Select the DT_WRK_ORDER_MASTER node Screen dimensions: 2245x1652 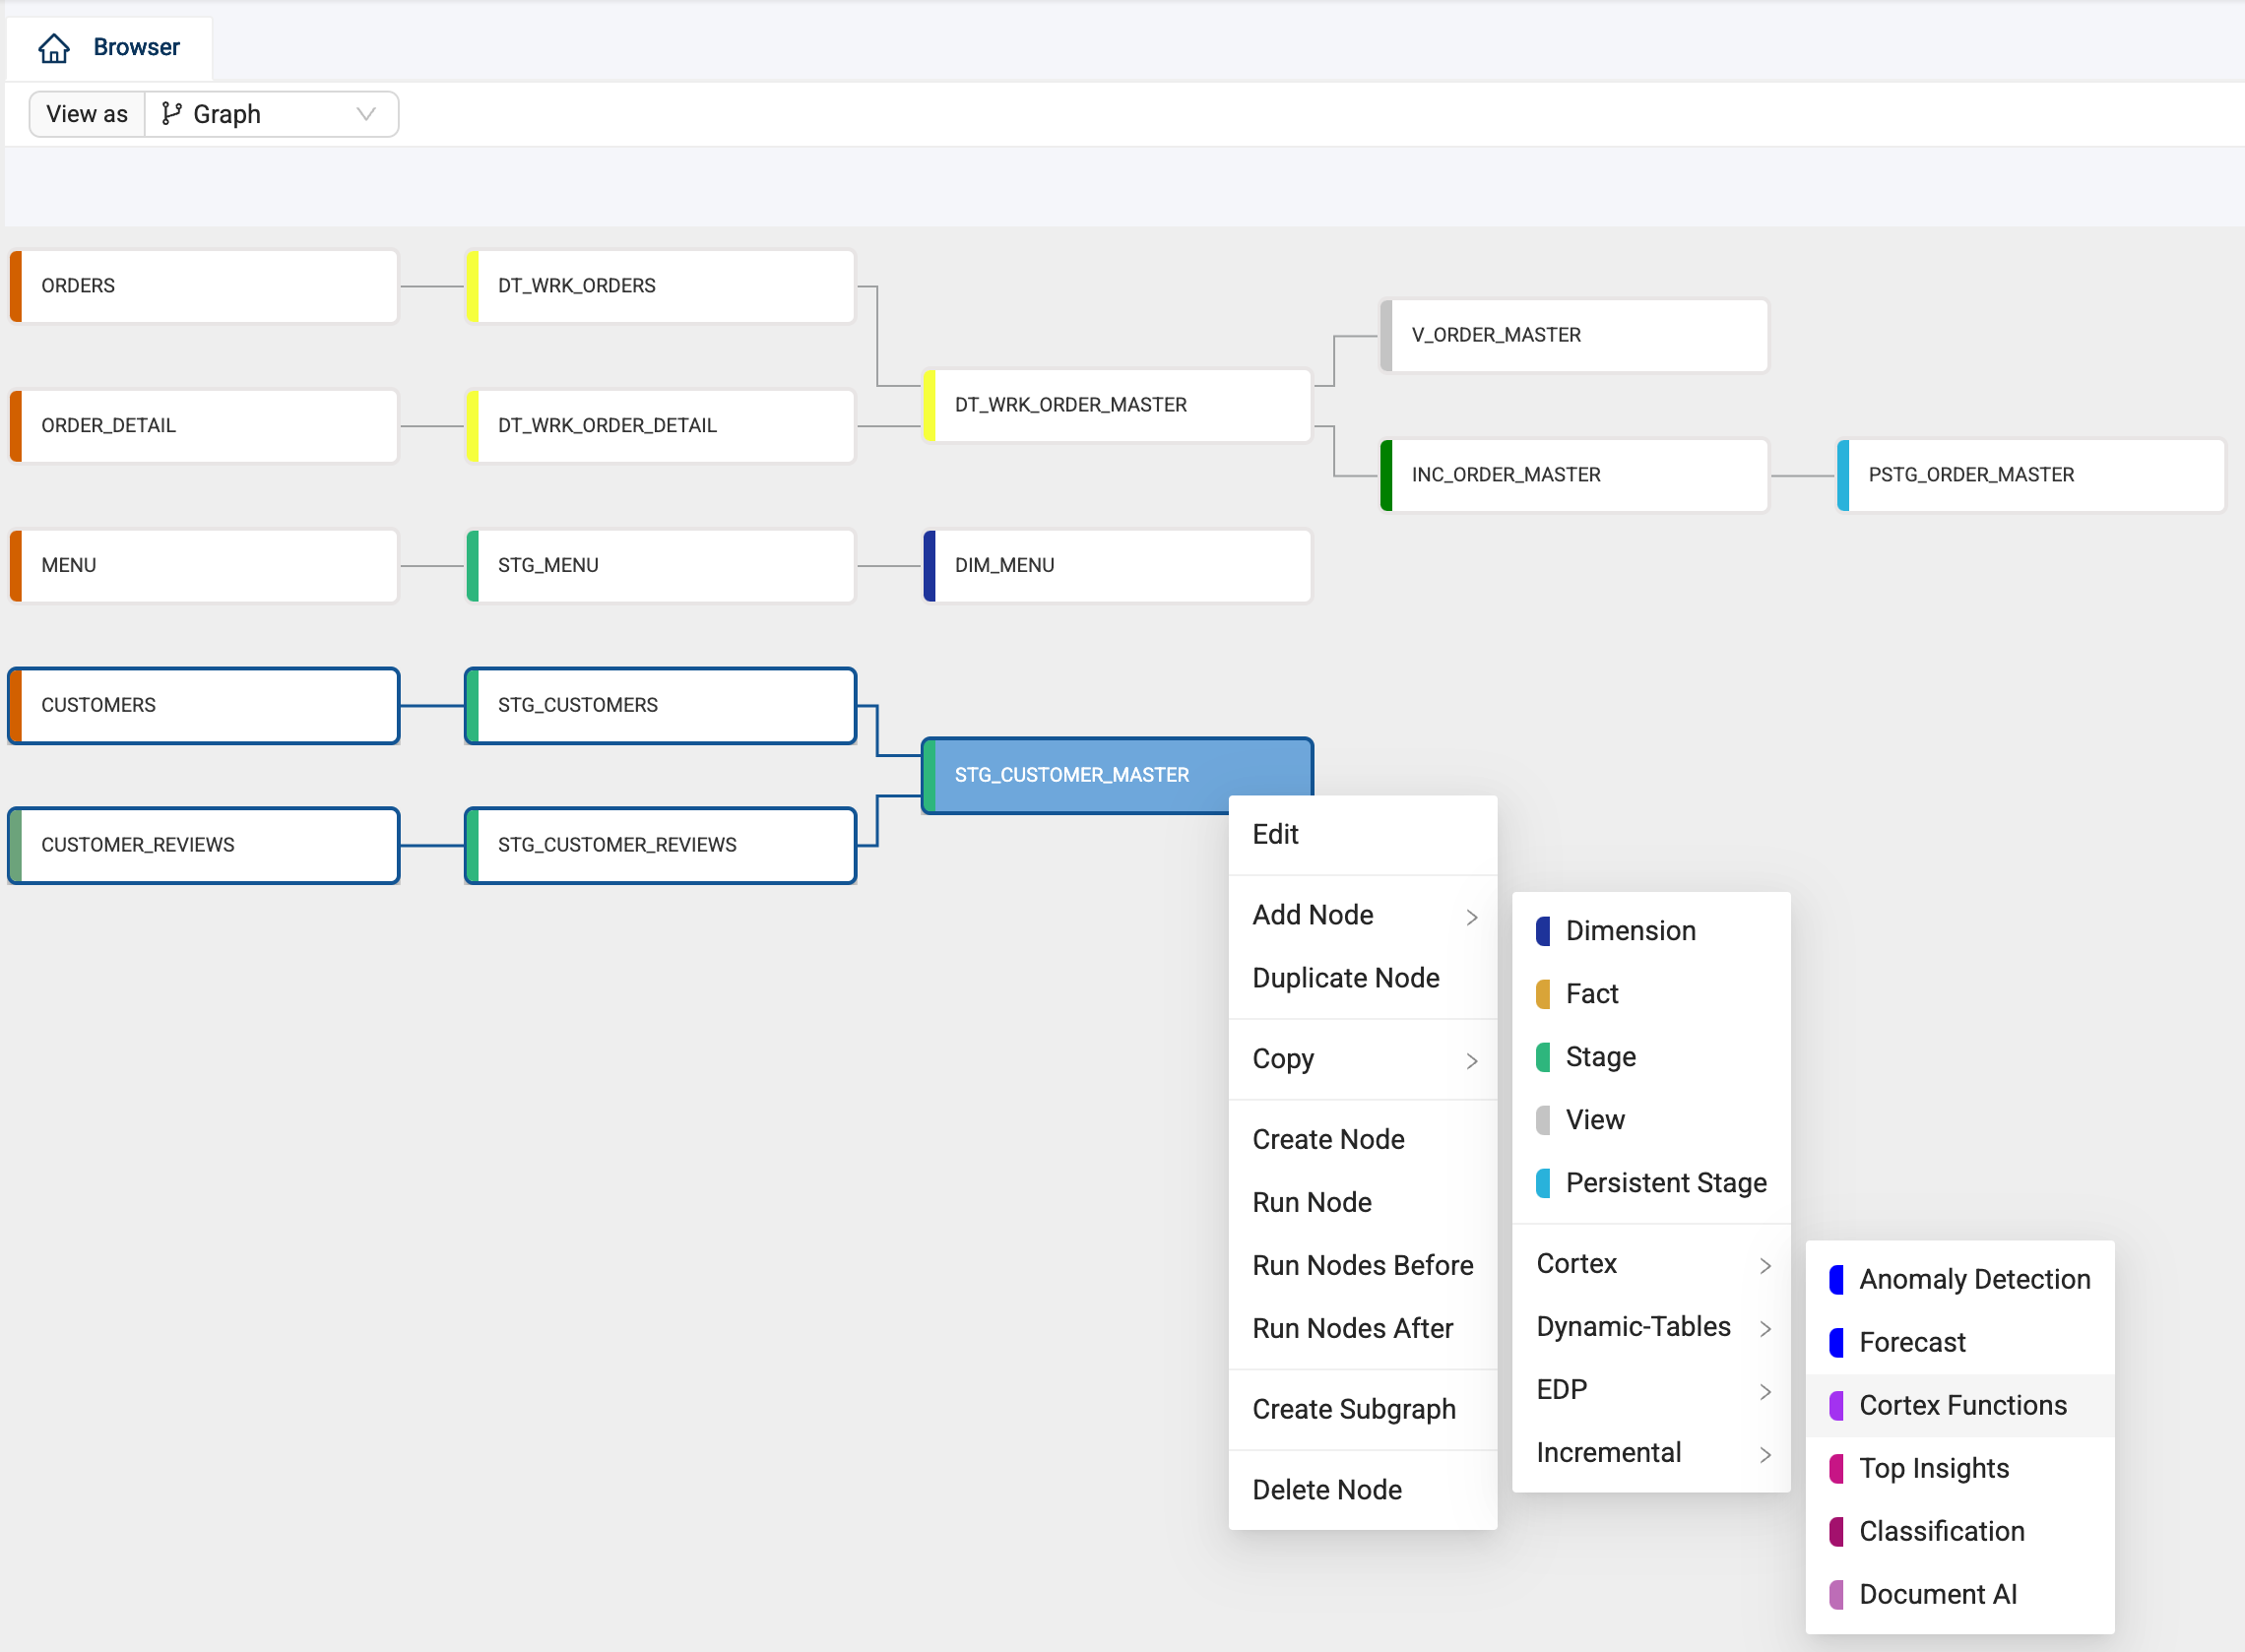[x=1116, y=405]
